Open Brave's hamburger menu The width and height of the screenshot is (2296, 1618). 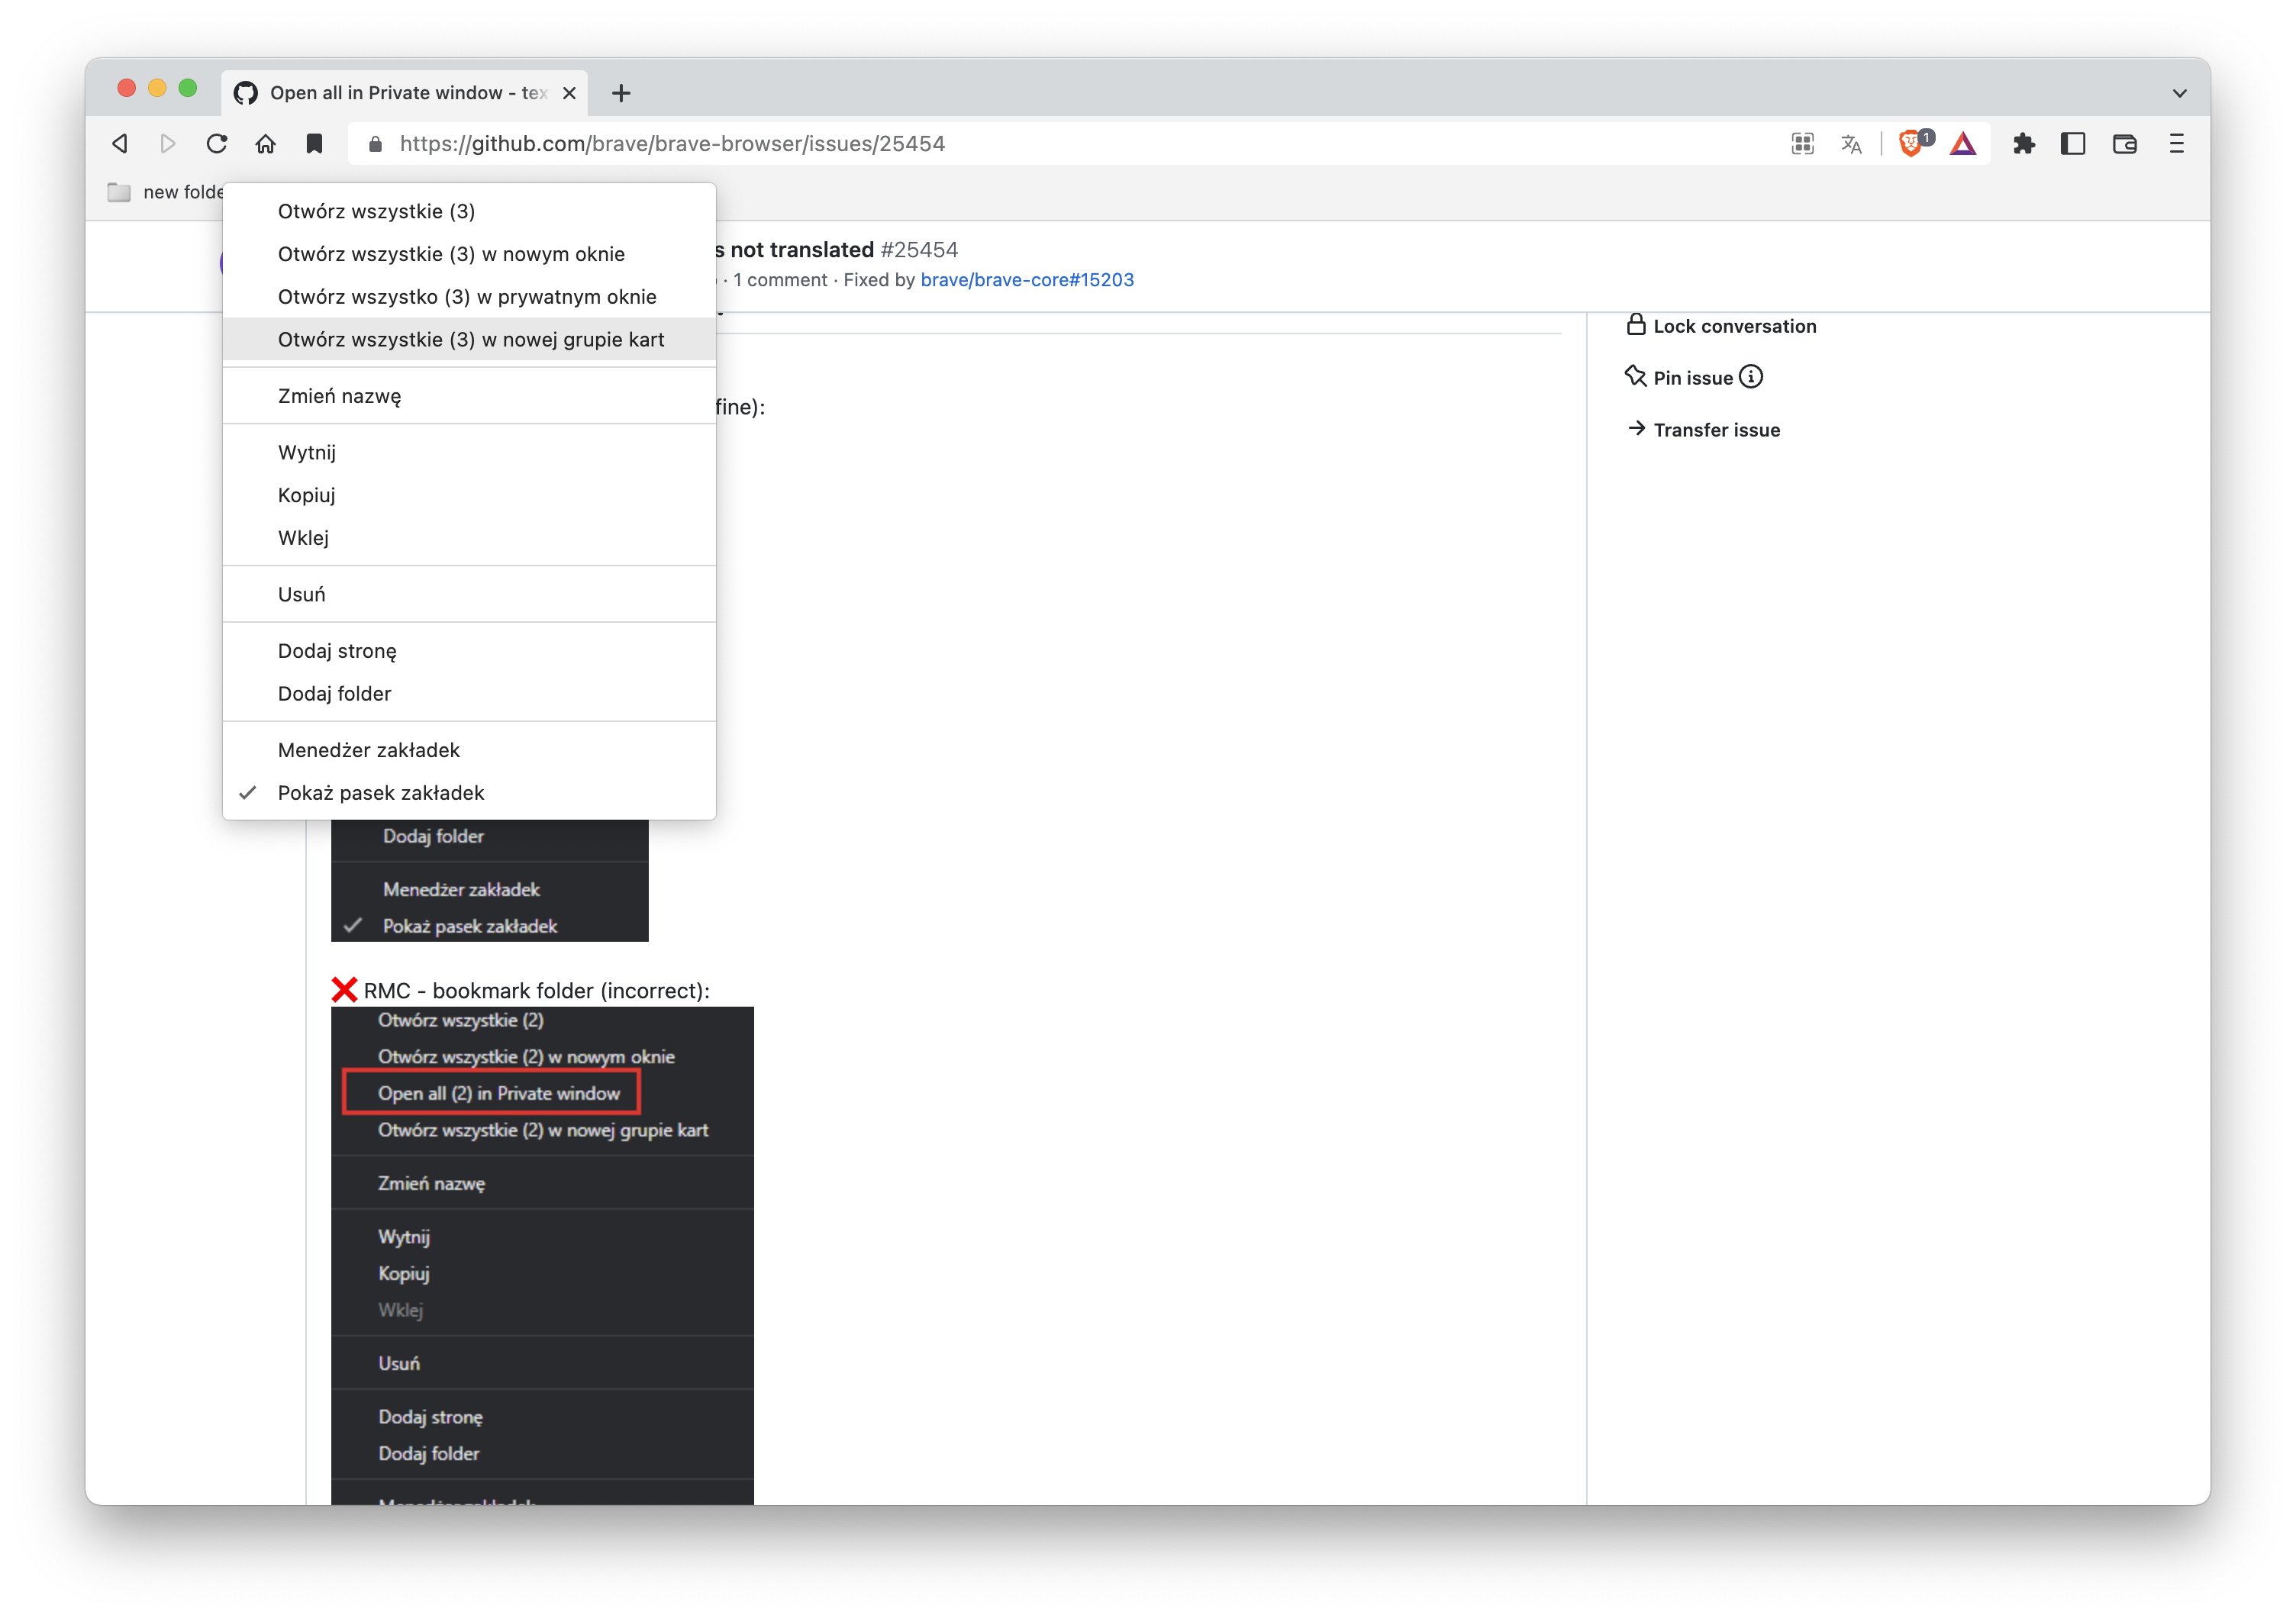[x=2176, y=143]
